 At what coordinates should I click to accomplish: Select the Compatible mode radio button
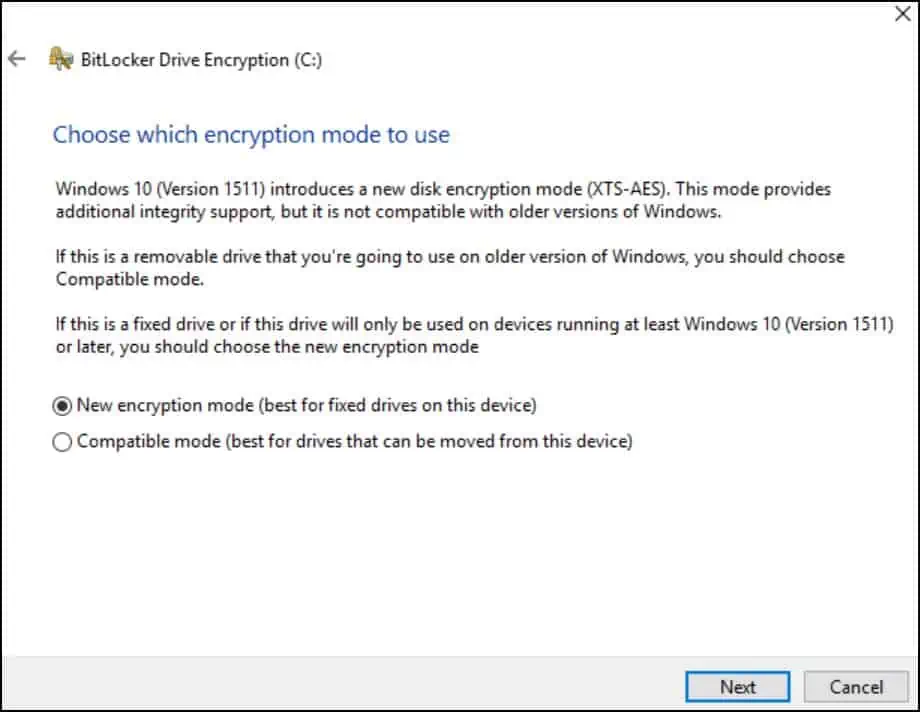tap(62, 441)
